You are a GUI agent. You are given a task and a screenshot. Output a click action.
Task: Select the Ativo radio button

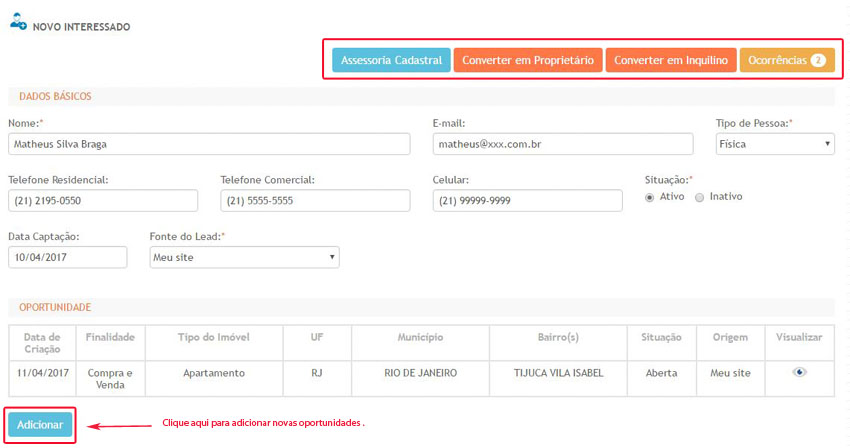650,197
